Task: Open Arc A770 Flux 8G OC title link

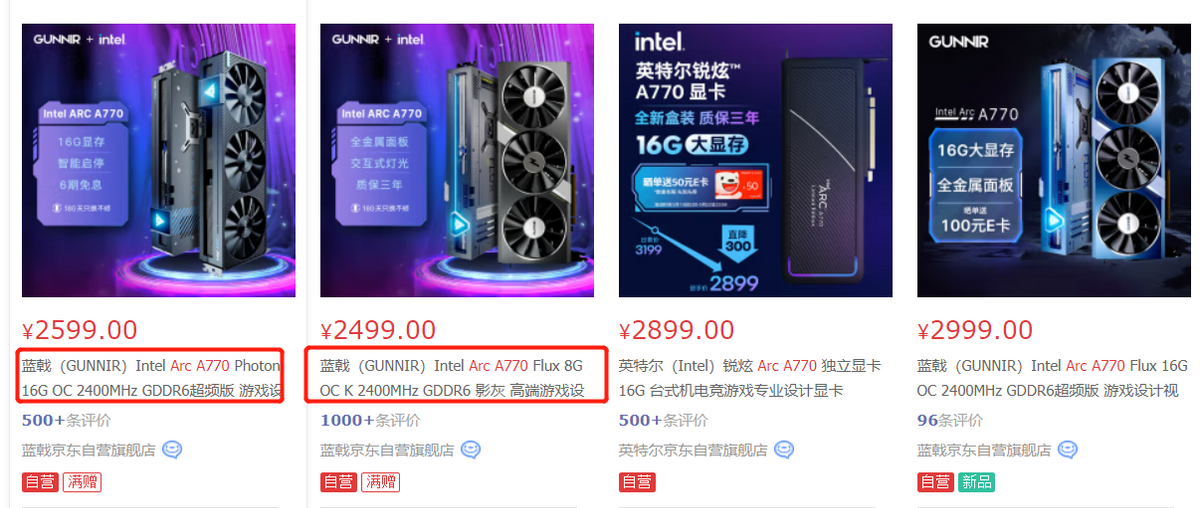Action: click(452, 378)
